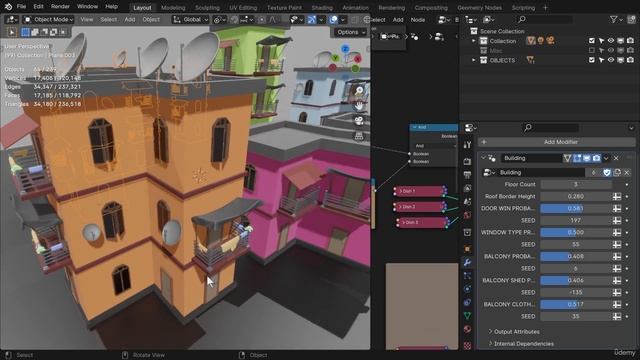Expand the OBJECTS collection
This screenshot has height=360, width=640.
(474, 60)
